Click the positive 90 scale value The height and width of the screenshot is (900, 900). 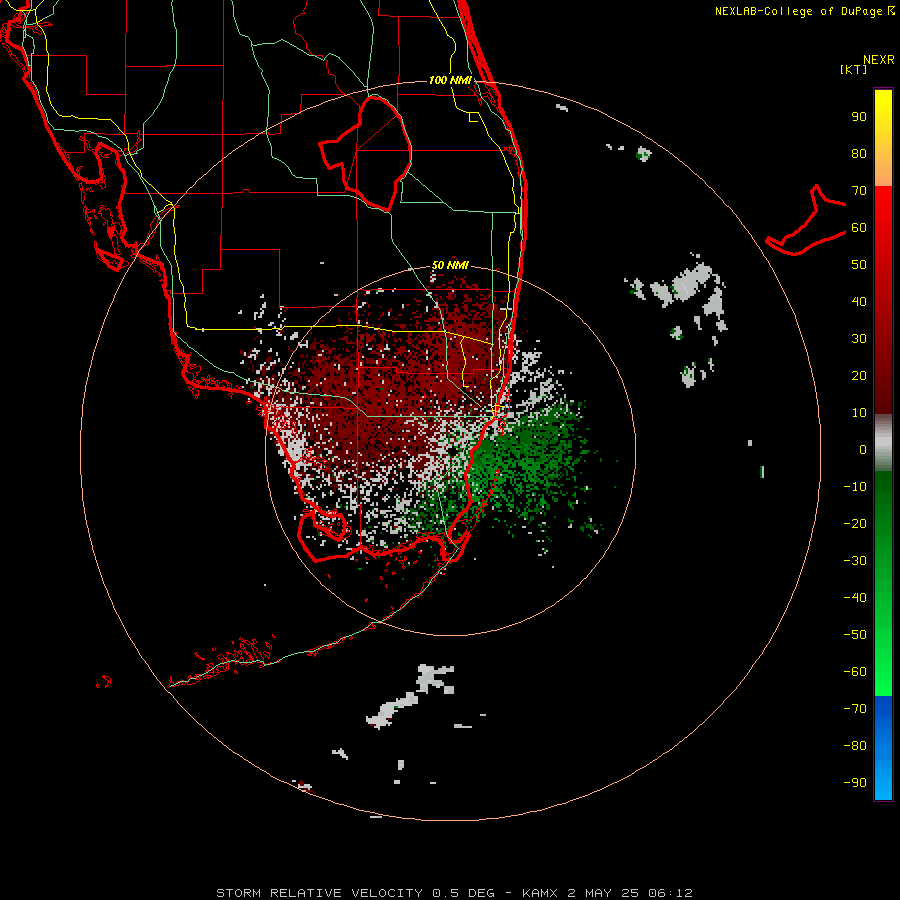(x=859, y=117)
